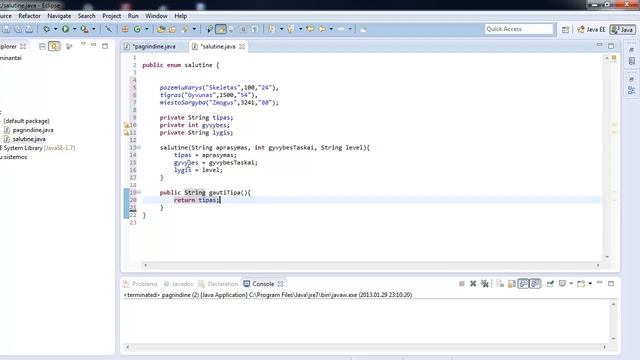Toggle Link with Editor in Package Explorer
This screenshot has width=640, height=360.
point(54,46)
